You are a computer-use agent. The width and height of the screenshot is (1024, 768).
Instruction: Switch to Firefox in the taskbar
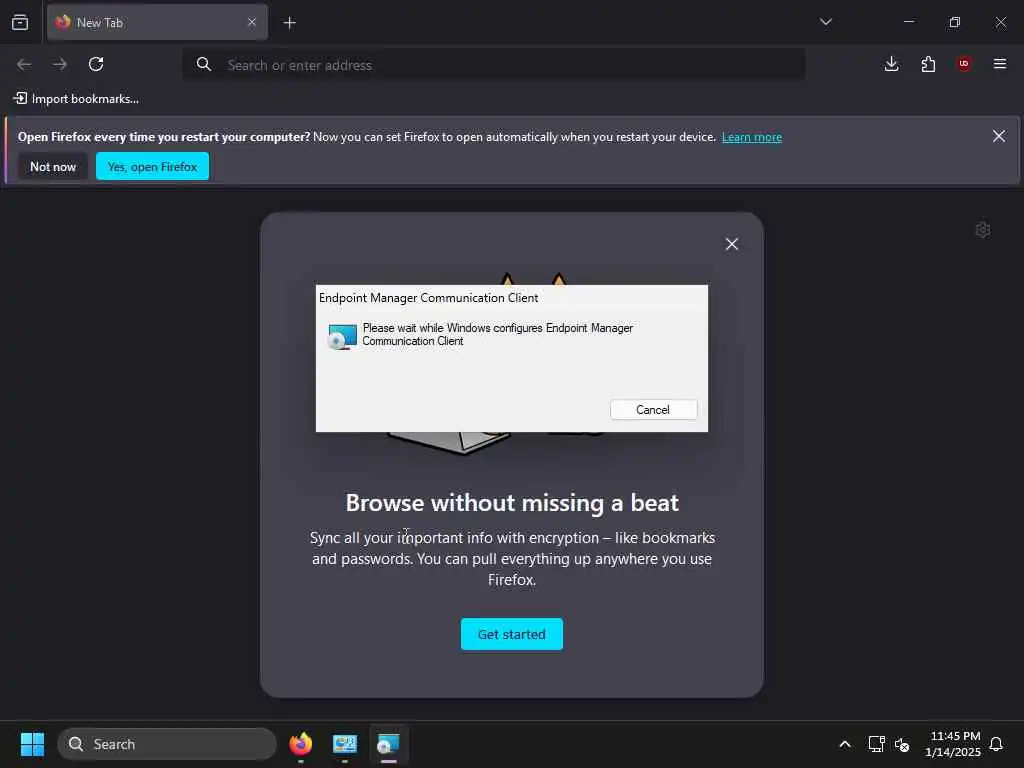click(301, 744)
